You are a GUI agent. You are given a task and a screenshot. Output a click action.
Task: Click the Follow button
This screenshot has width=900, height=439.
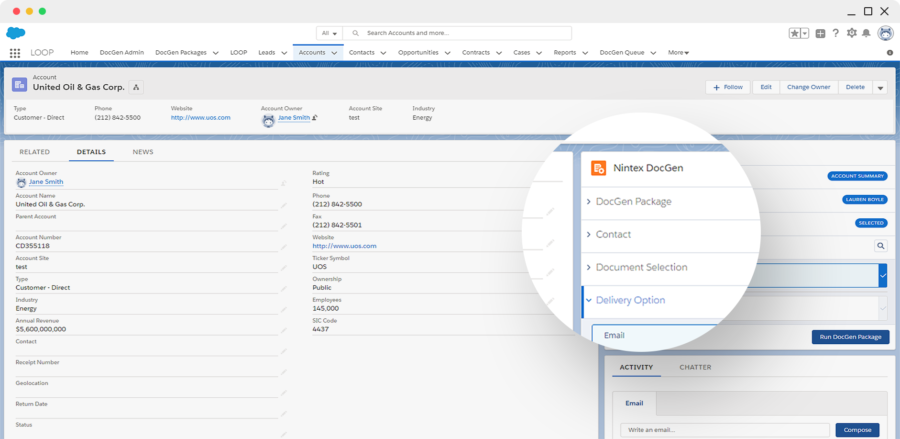[728, 87]
